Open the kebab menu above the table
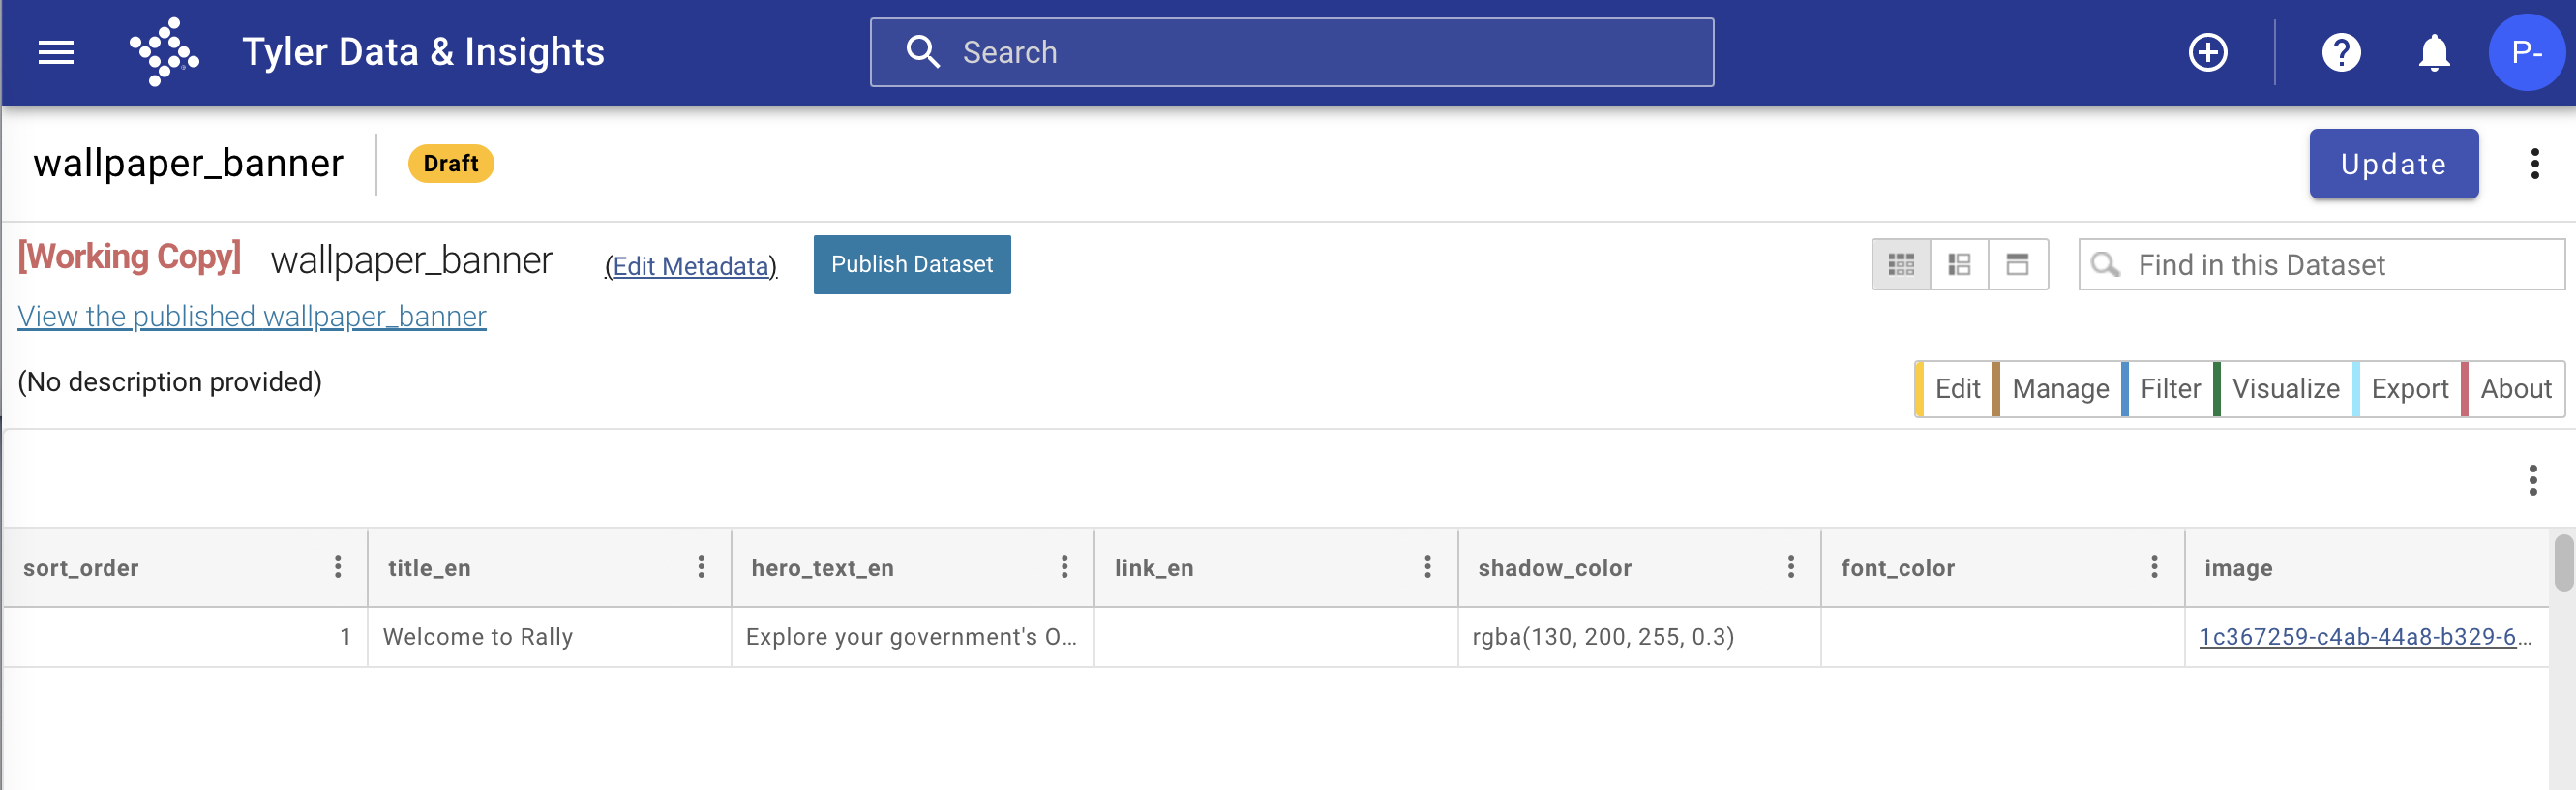 (x=2532, y=480)
